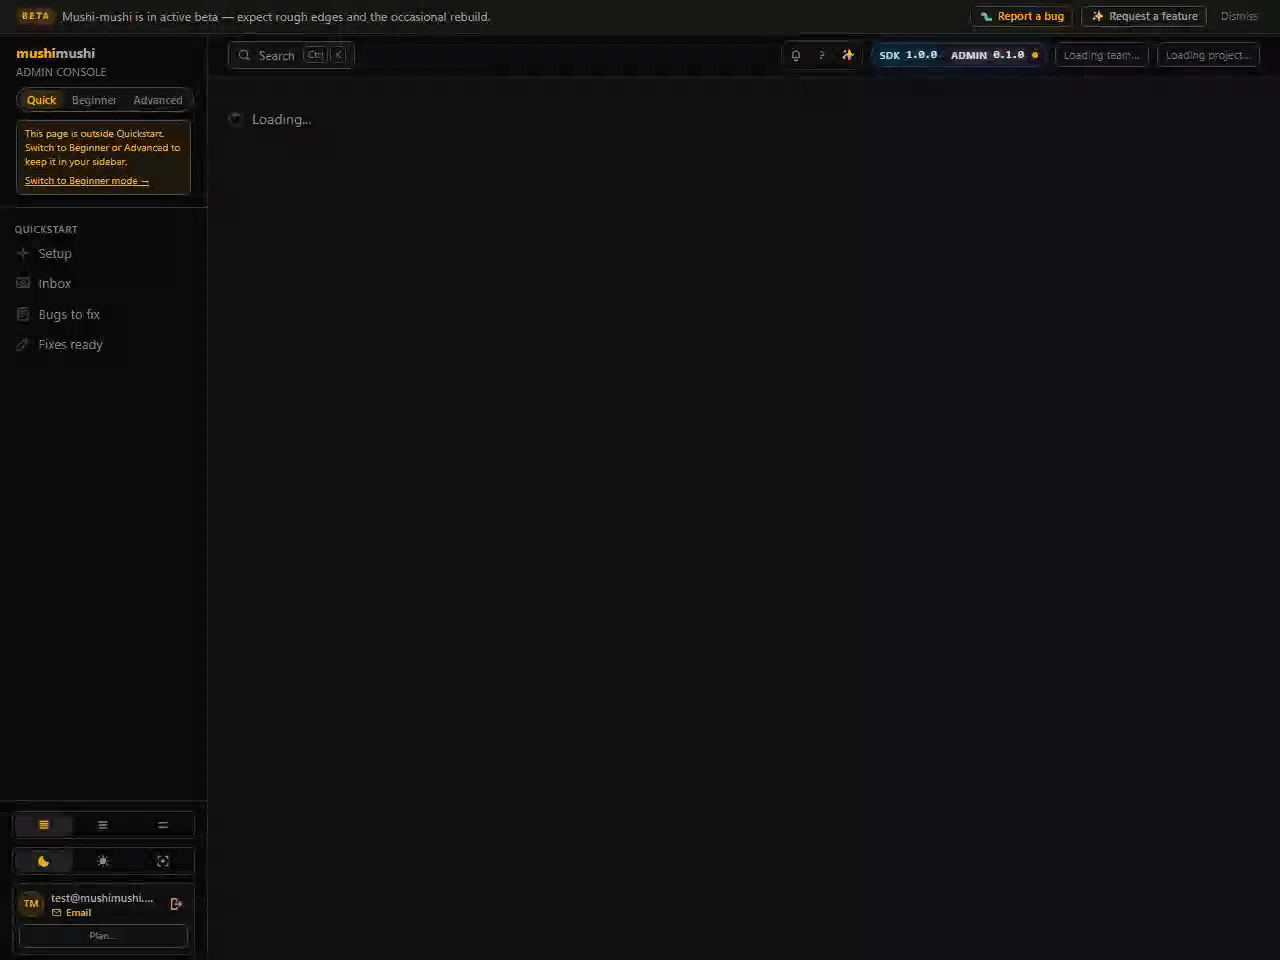Click the test@mushimushi account email
The height and width of the screenshot is (960, 1280).
coord(102,898)
